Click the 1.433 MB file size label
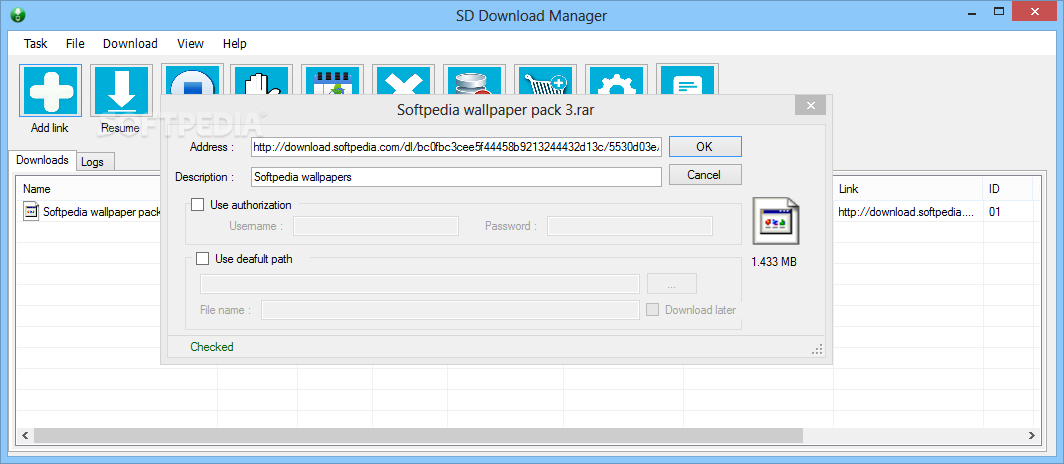 click(x=774, y=262)
